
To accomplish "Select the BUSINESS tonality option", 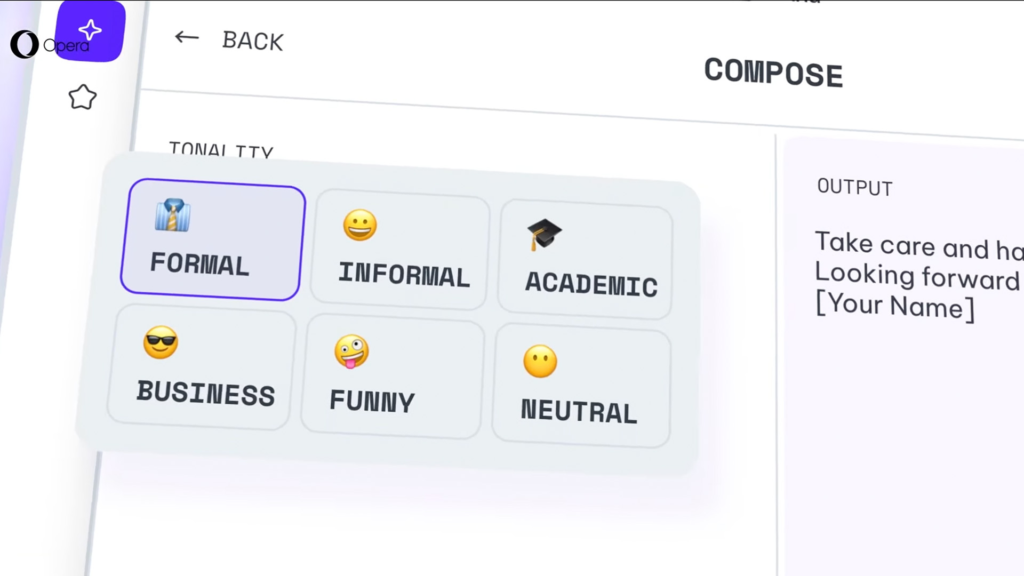I will click(201, 367).
